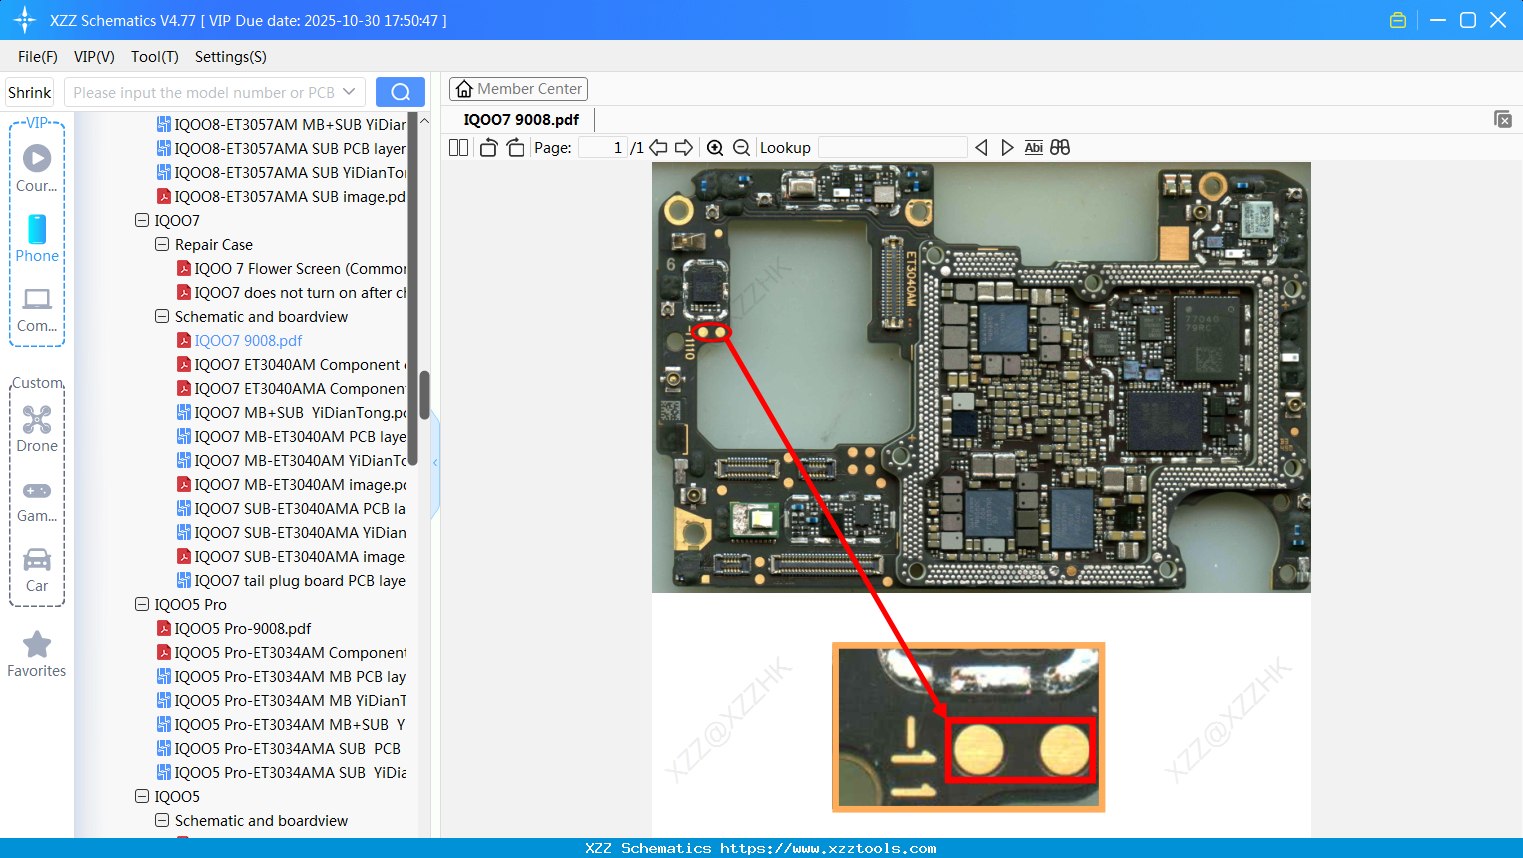Open the Settings(S) menu
This screenshot has width=1523, height=858.
(x=231, y=57)
